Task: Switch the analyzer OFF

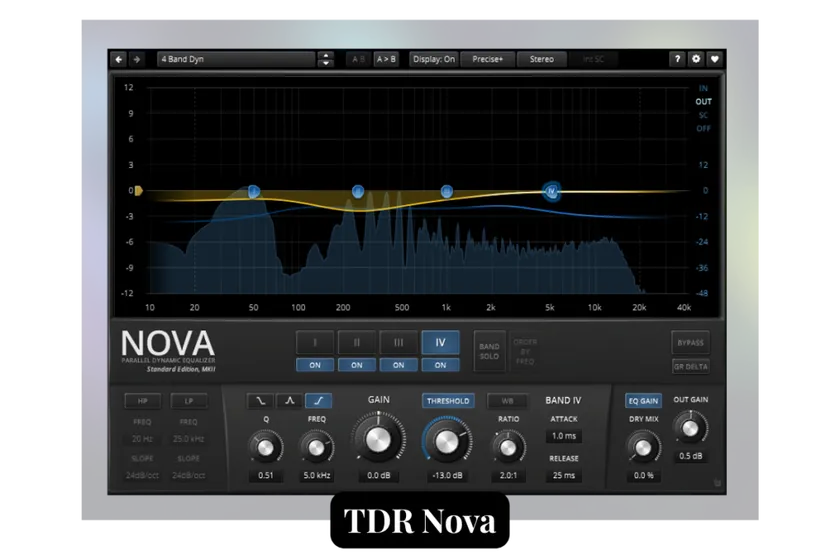Action: (703, 129)
